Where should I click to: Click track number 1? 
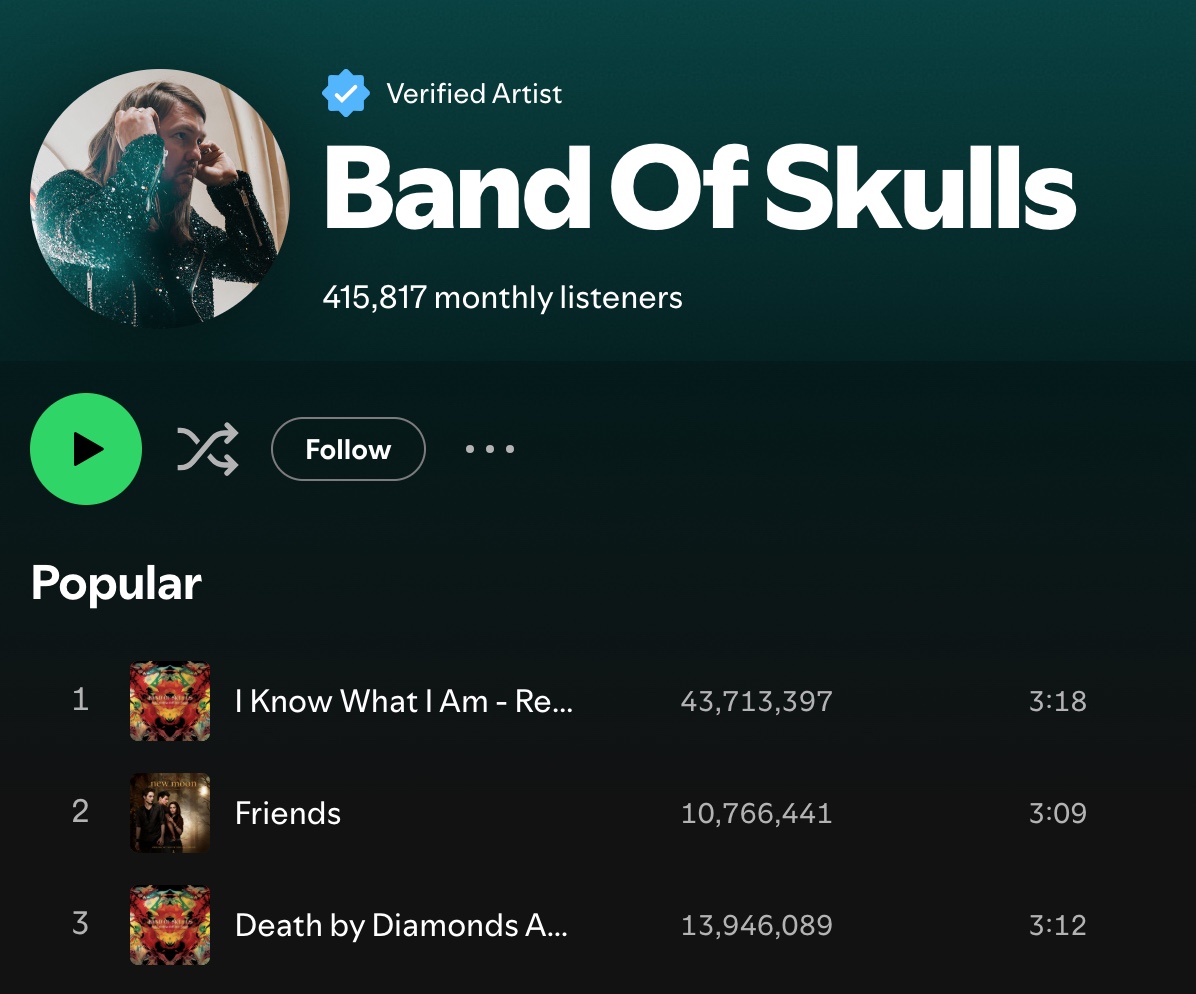pyautogui.click(x=81, y=699)
